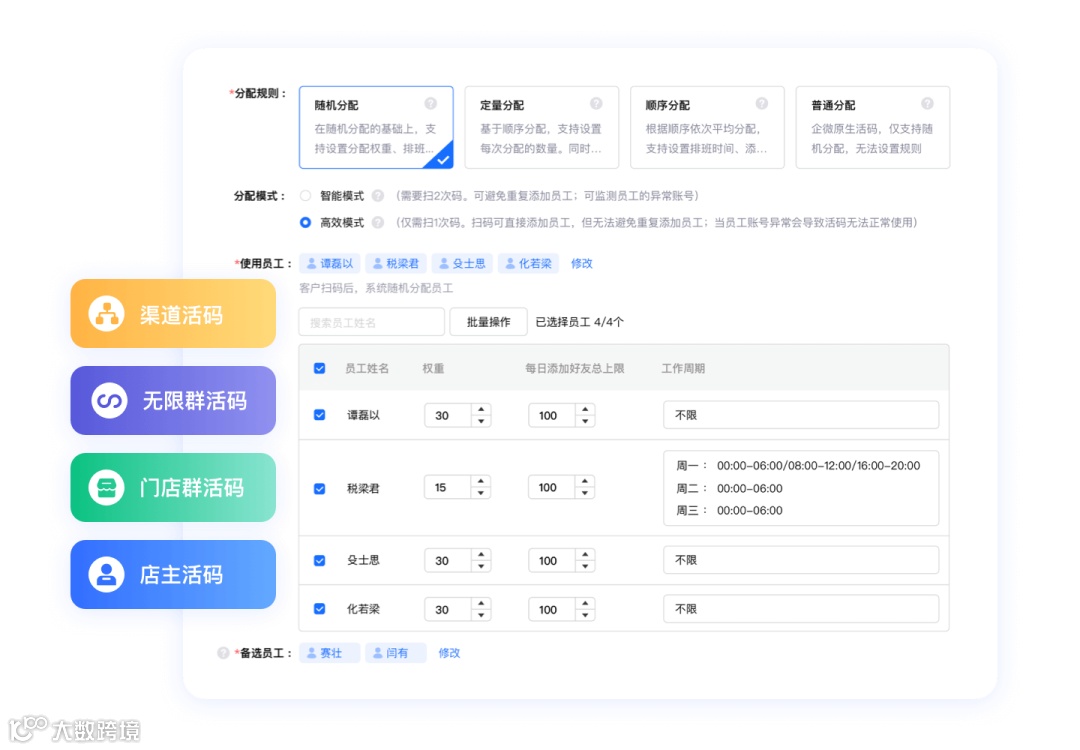Screen dimensions: 1080x750
Task: Select the 无限群活码 sidebar icon
Action: pyautogui.click(x=110, y=401)
